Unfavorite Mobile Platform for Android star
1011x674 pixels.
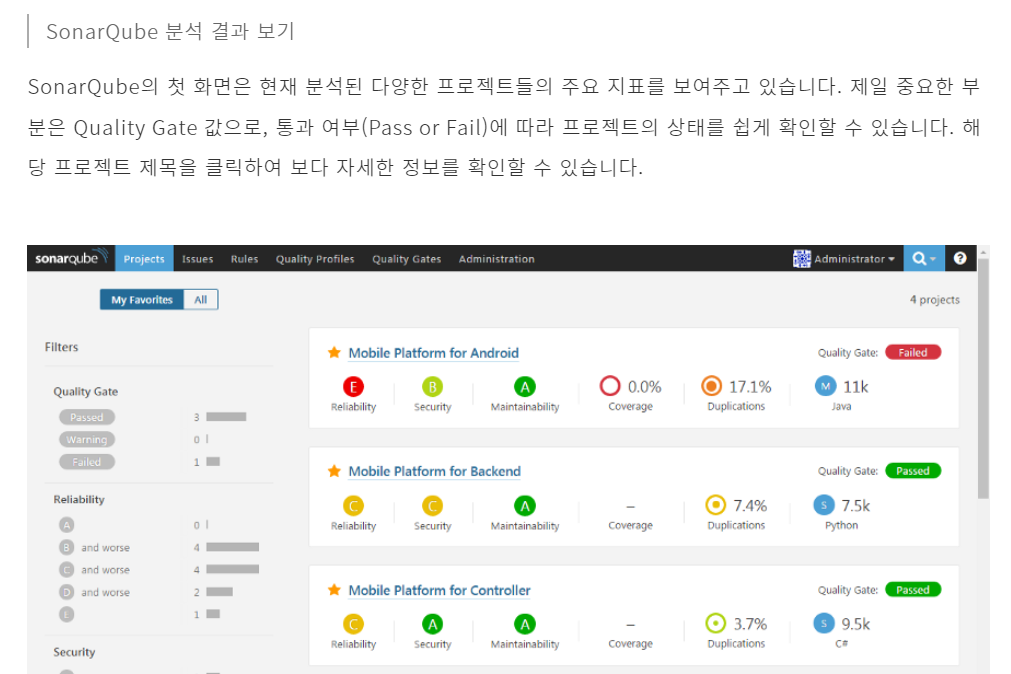[x=334, y=352]
